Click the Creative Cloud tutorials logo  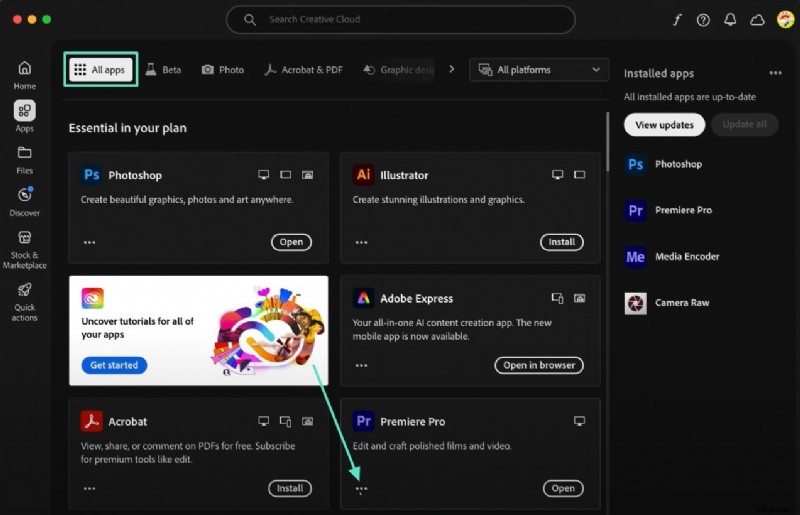click(x=92, y=298)
